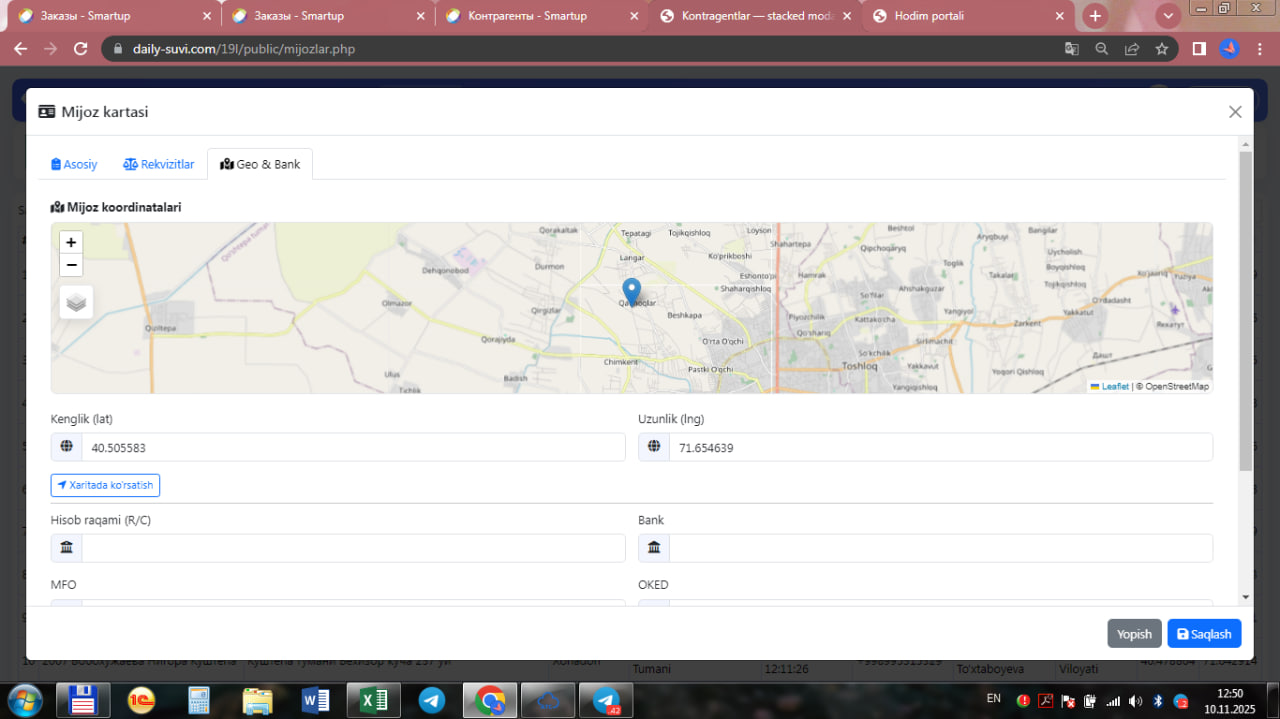Bookmark this page with the star icon
This screenshot has height=719, width=1280.
pos(1161,49)
